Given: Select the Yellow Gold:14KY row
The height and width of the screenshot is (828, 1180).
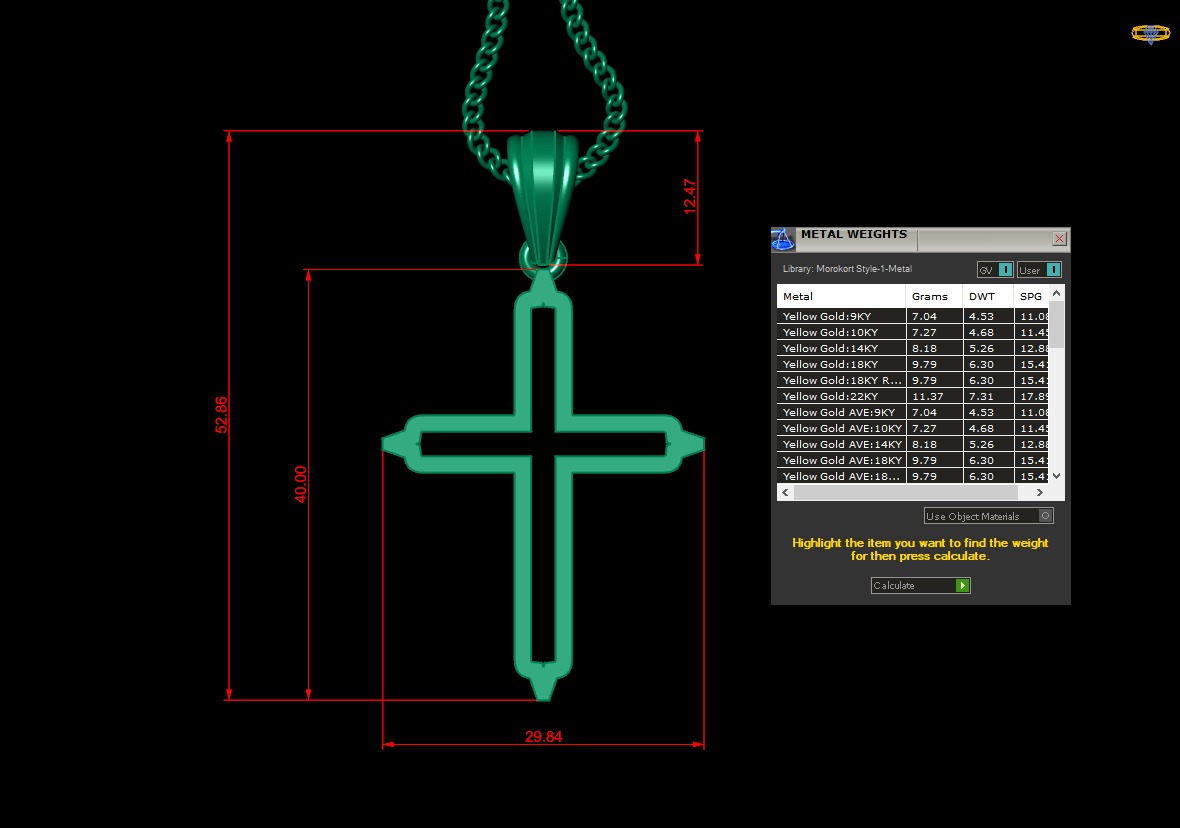Looking at the screenshot, I should (912, 348).
